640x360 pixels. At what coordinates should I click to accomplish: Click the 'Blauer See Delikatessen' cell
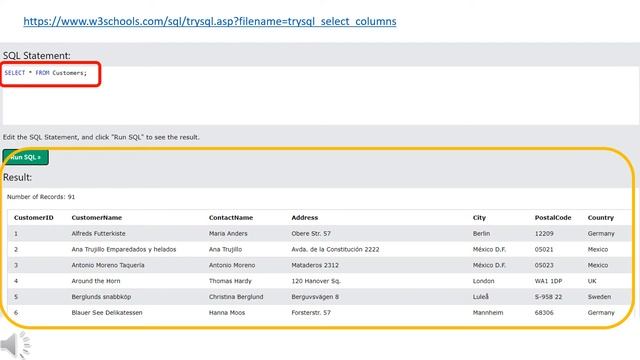click(107, 313)
